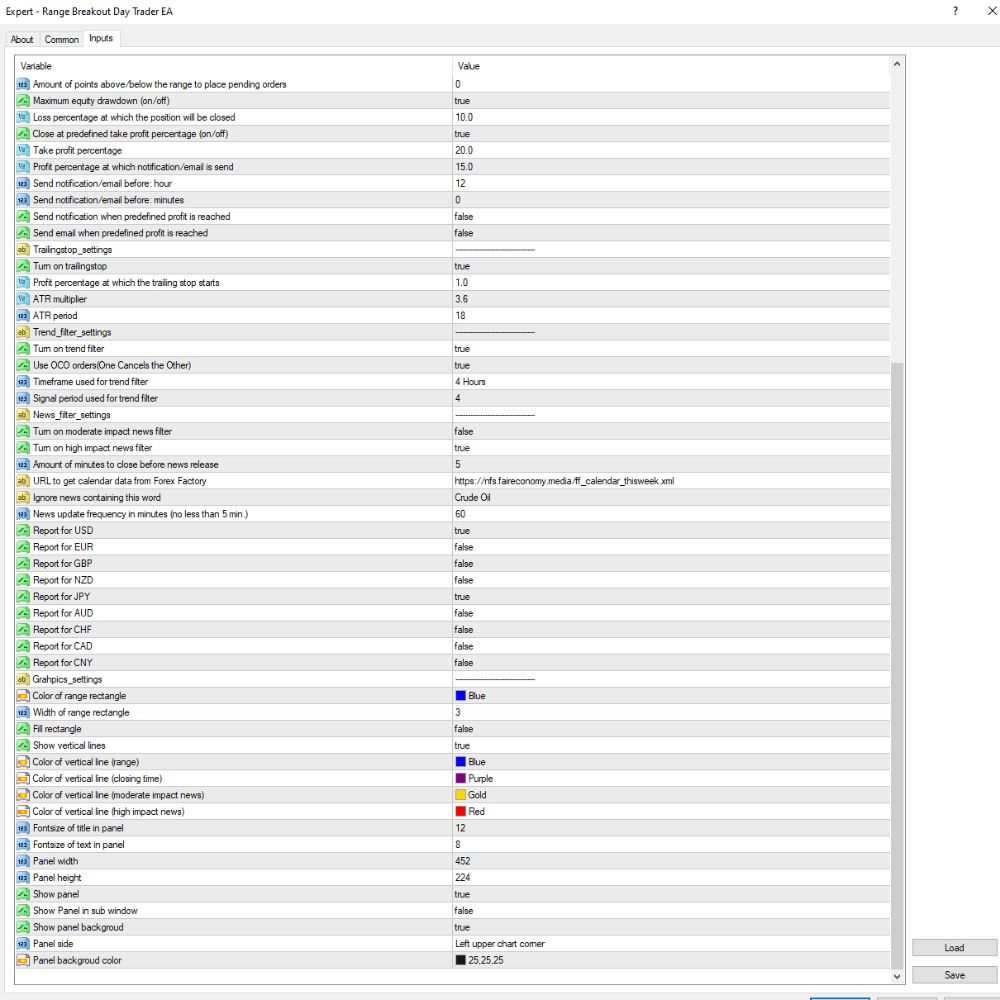
Task: Click the icon beside 'URL to get calendar data'
Action: click(x=23, y=481)
